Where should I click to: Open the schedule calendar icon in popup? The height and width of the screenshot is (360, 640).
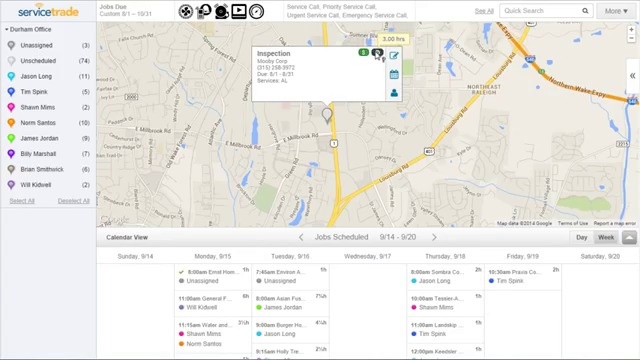(394, 74)
